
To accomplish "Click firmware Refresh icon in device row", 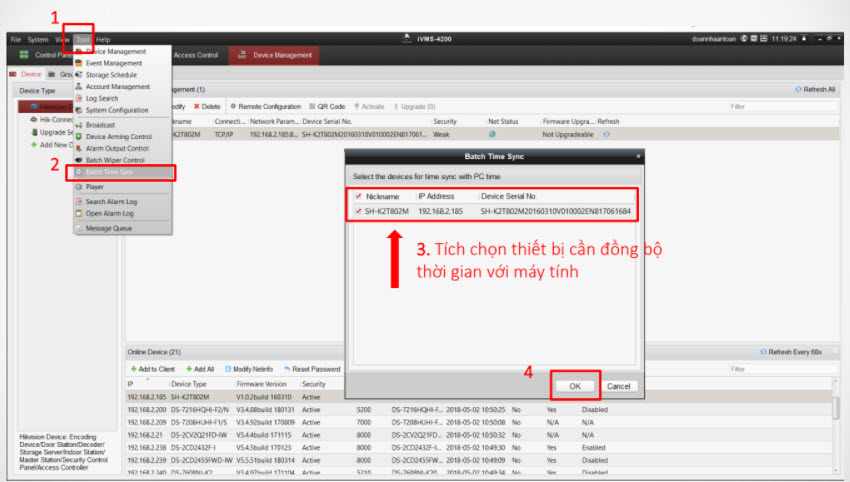I will (x=607, y=133).
